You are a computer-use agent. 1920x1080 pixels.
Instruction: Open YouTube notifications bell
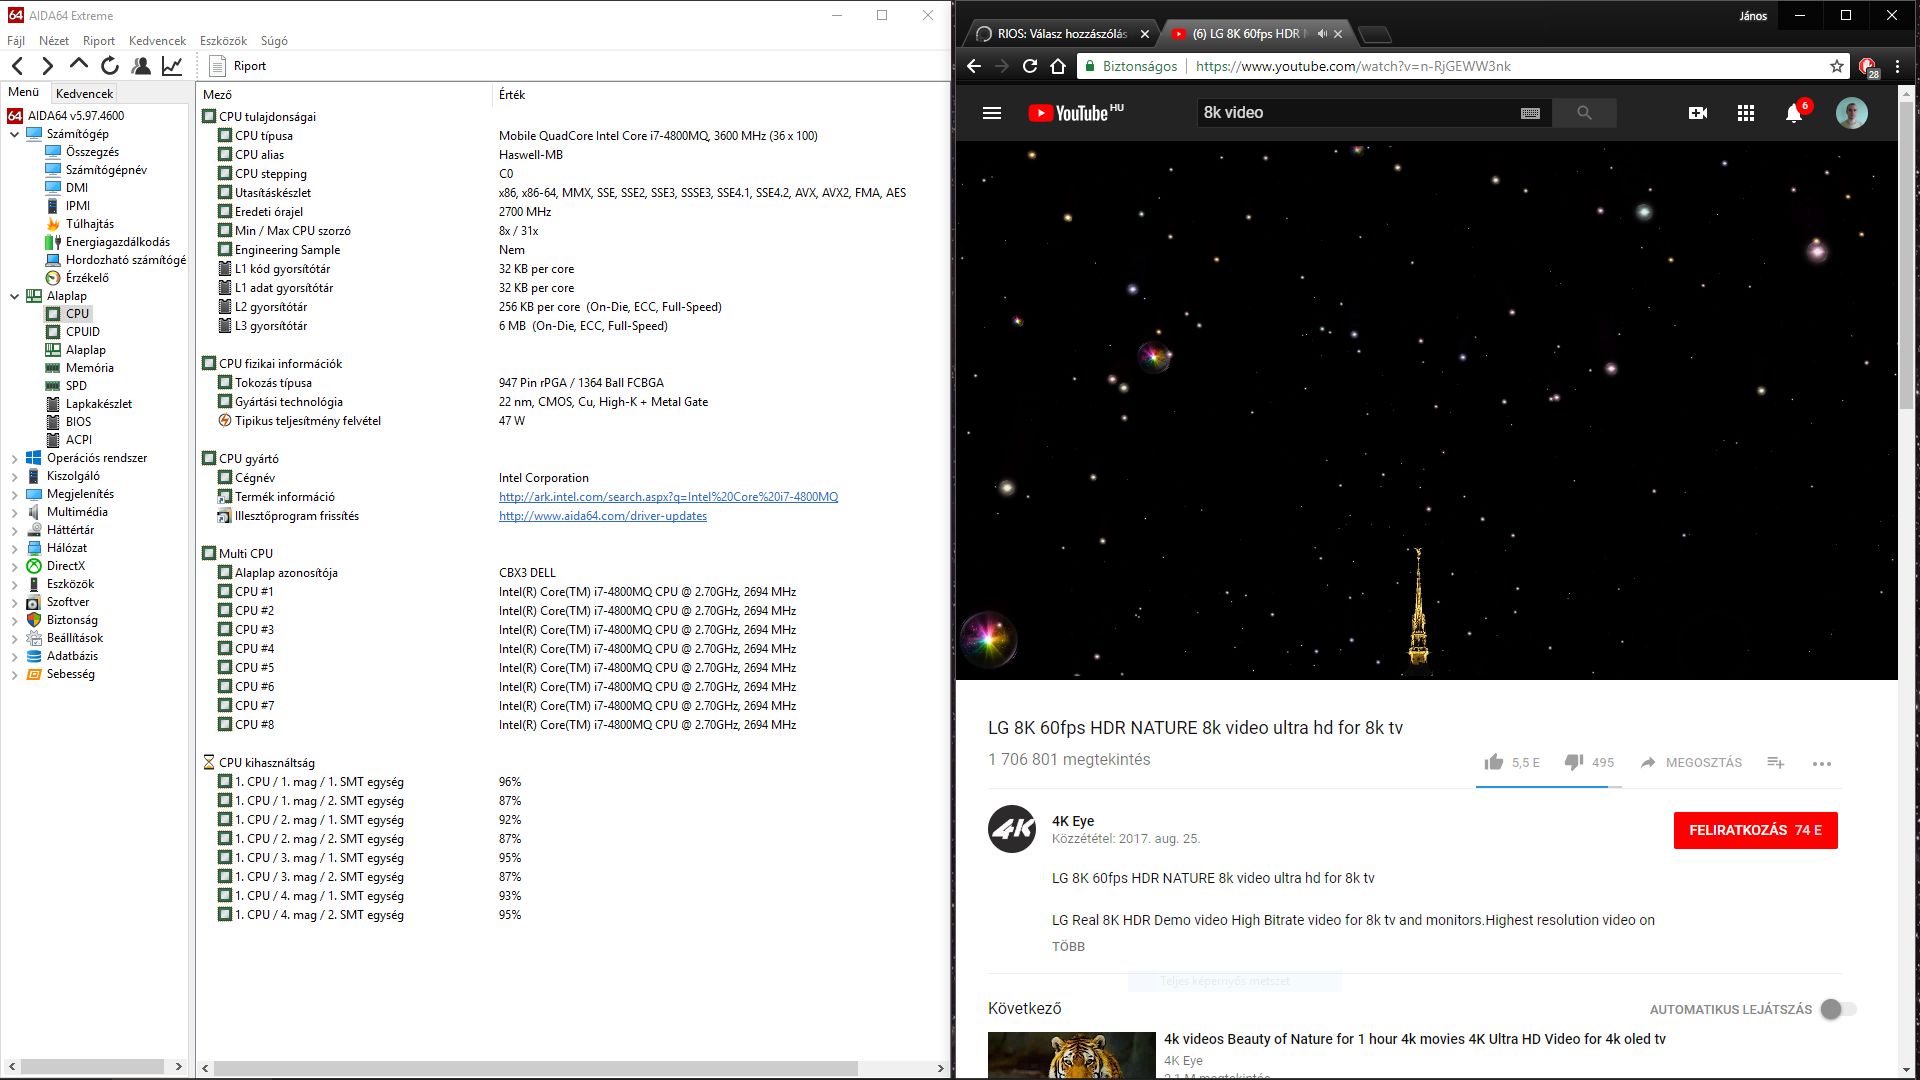(x=1794, y=113)
